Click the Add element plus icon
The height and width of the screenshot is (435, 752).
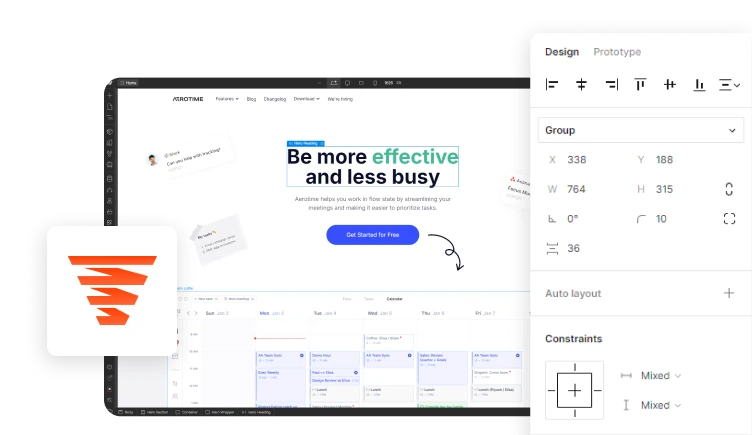click(x=110, y=95)
